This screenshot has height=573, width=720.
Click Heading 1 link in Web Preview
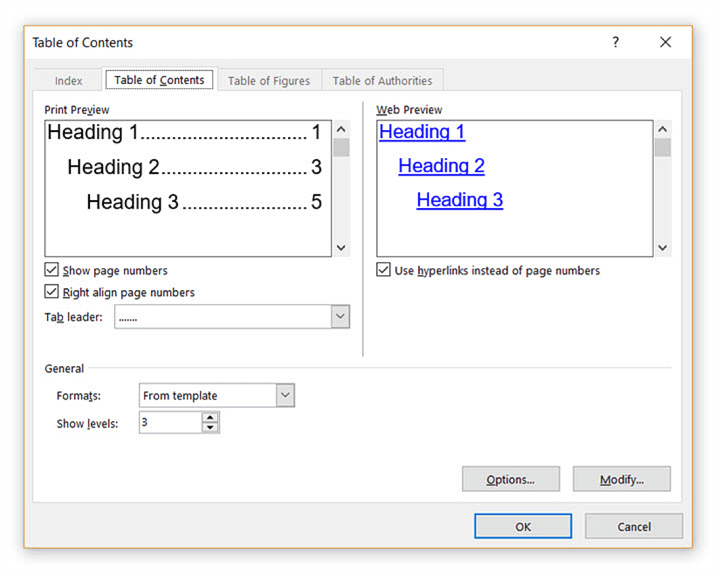click(422, 132)
